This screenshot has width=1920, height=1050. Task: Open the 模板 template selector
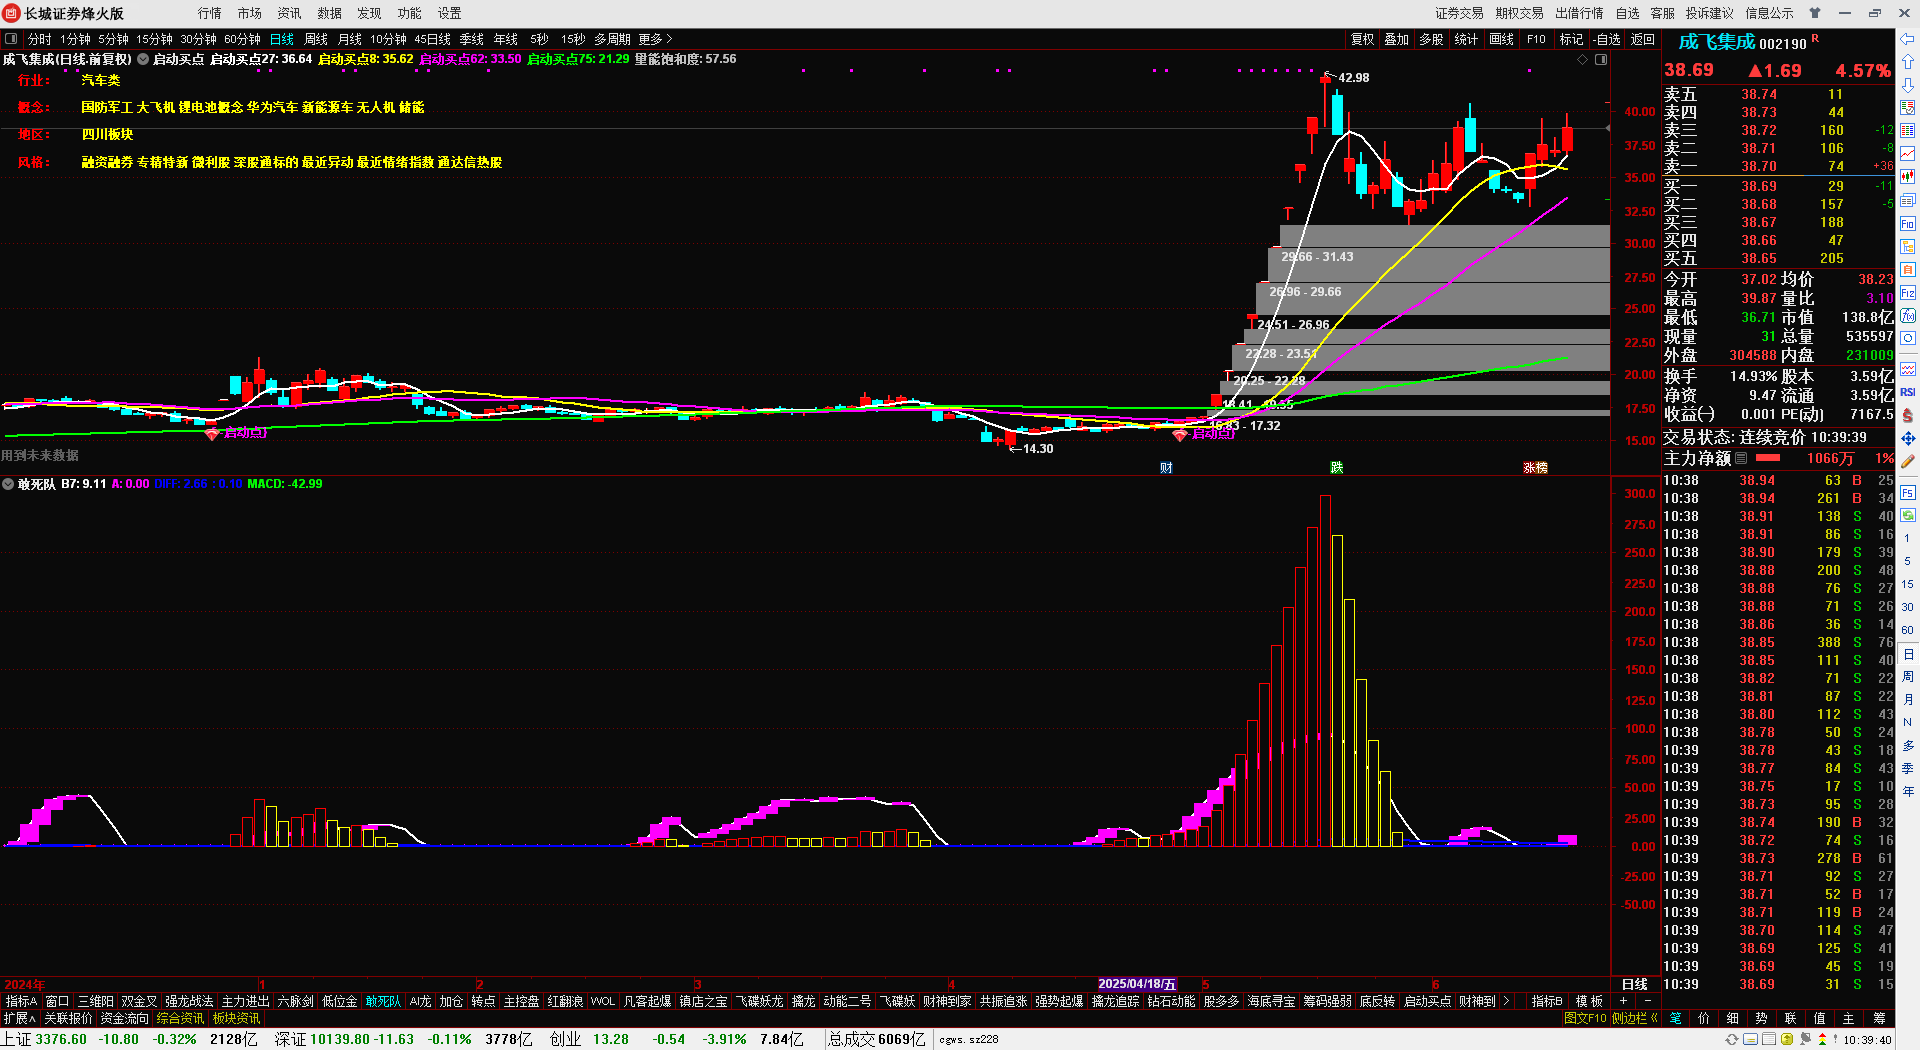[1589, 1001]
